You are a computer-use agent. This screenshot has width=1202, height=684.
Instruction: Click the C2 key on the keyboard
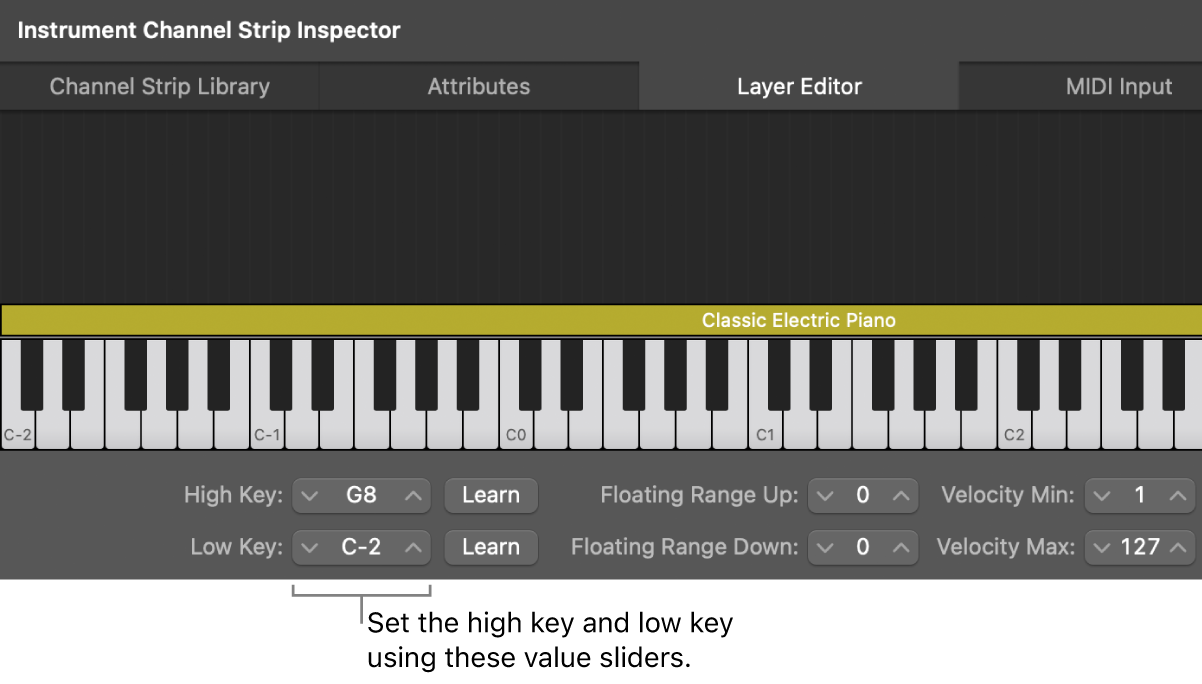coord(1015,430)
